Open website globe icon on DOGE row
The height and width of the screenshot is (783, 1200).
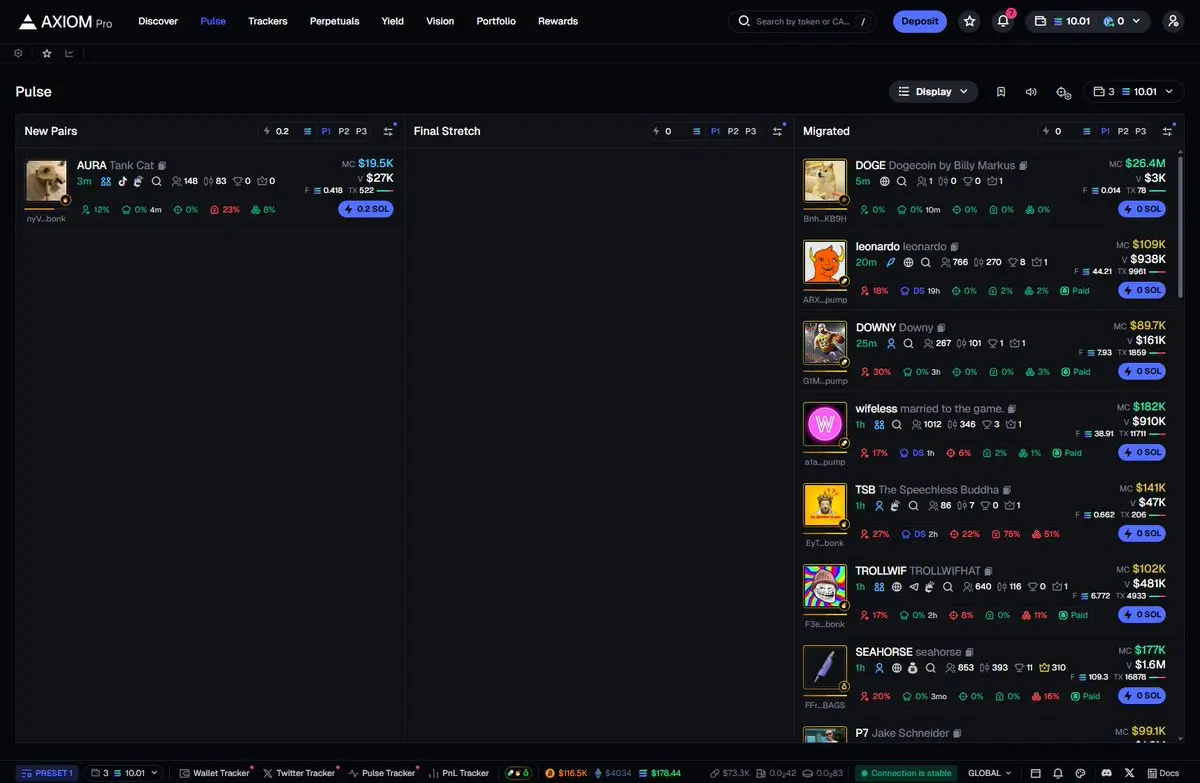pyautogui.click(x=885, y=181)
